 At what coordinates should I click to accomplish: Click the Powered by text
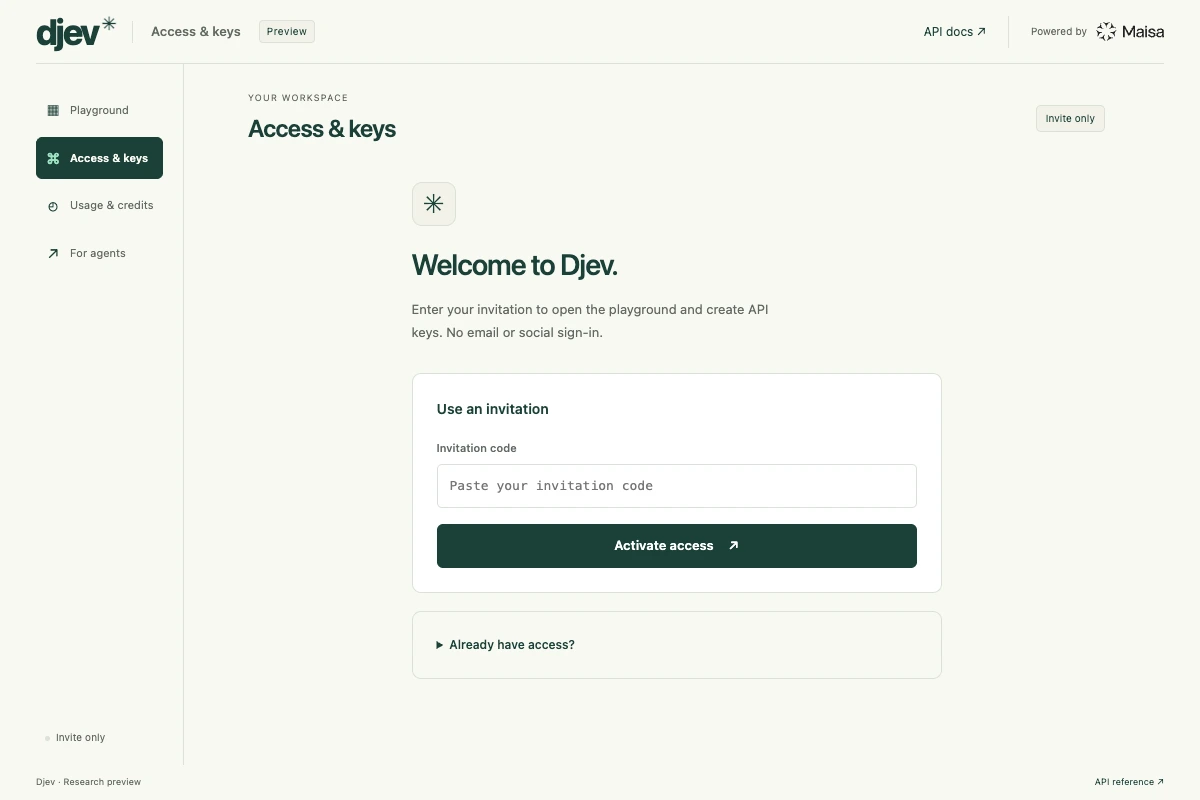coord(1059,32)
